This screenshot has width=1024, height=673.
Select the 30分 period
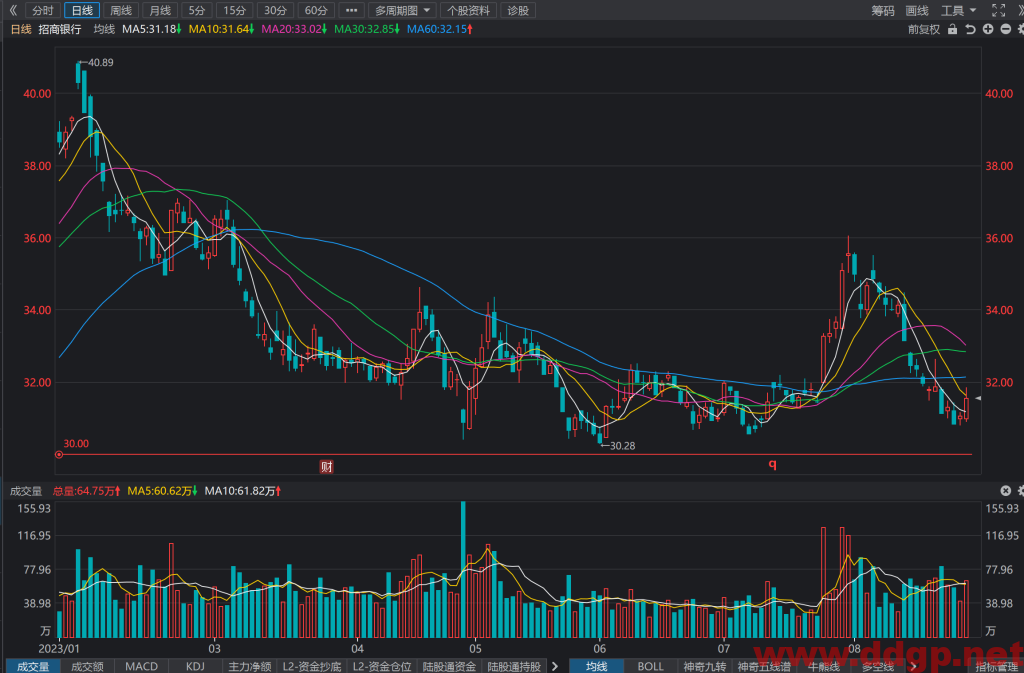click(275, 10)
